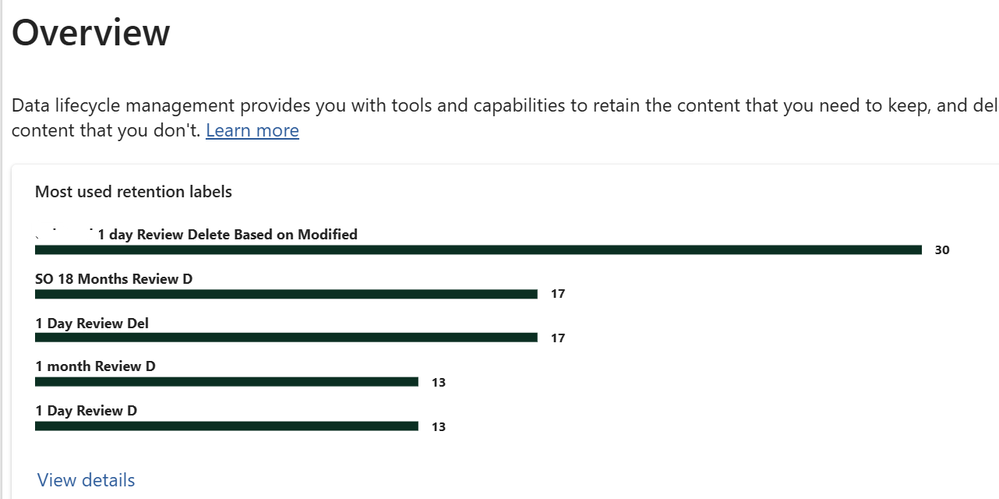Image resolution: width=999 pixels, height=499 pixels.
Task: Select the SO 18 Months Review D label
Action: 113,278
